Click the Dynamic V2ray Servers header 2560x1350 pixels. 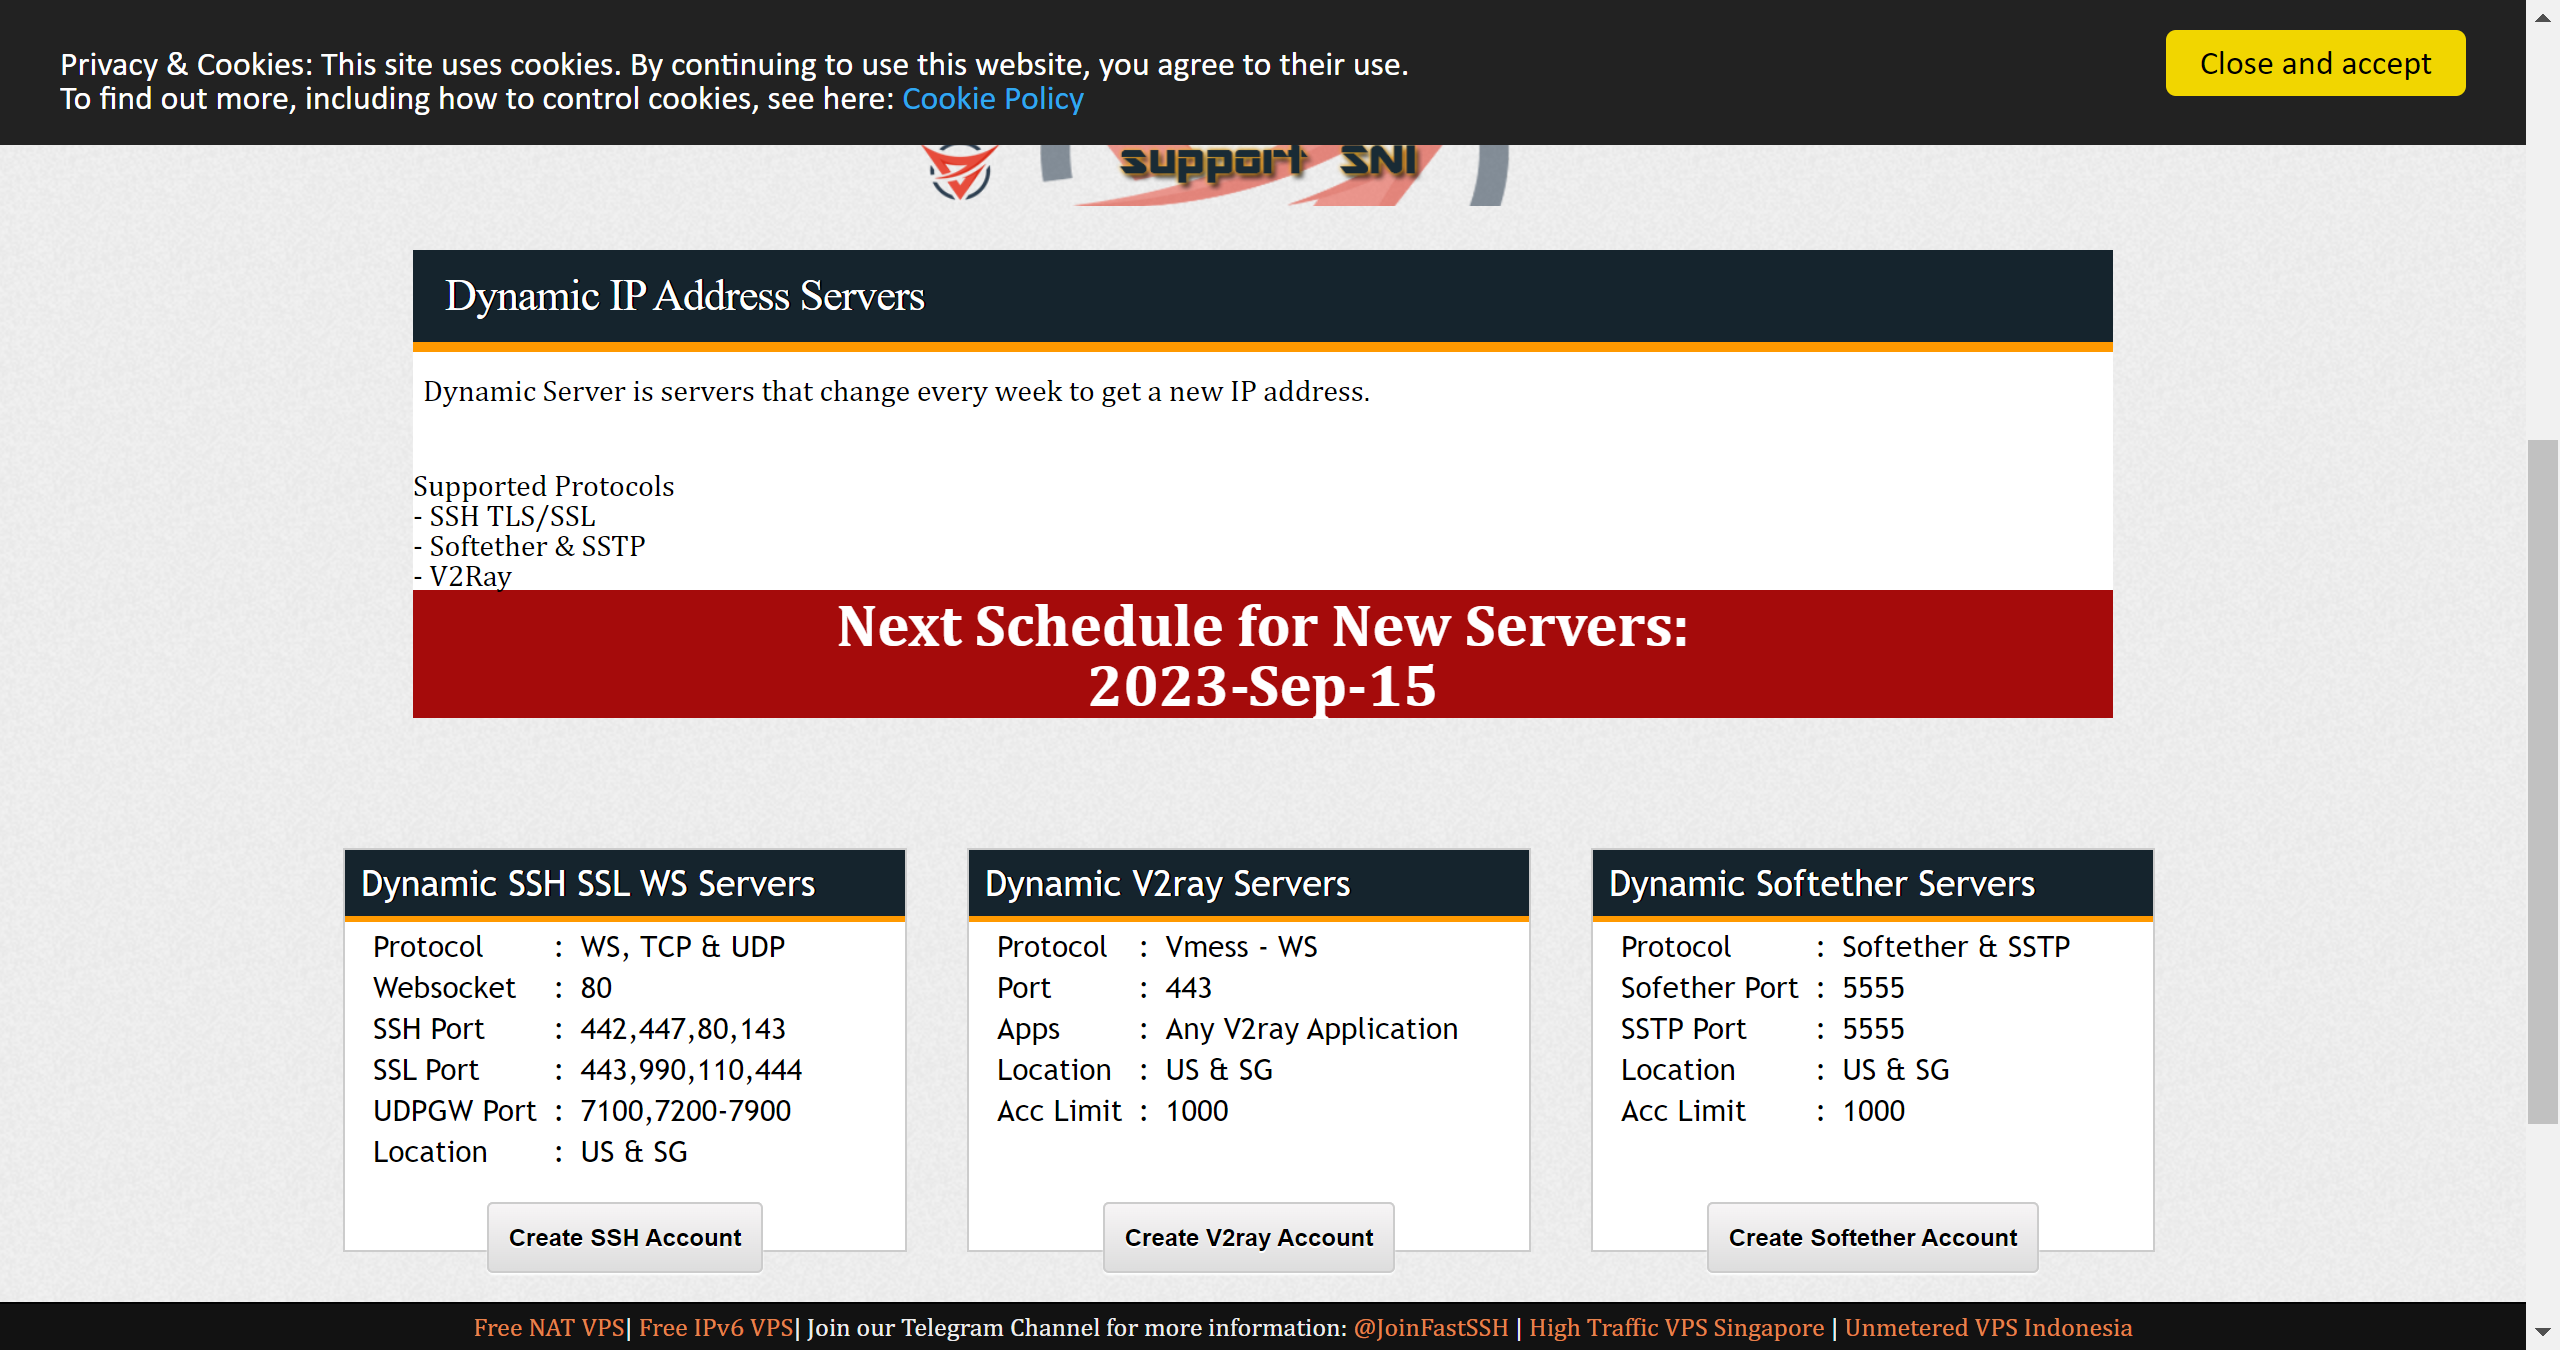[1167, 884]
